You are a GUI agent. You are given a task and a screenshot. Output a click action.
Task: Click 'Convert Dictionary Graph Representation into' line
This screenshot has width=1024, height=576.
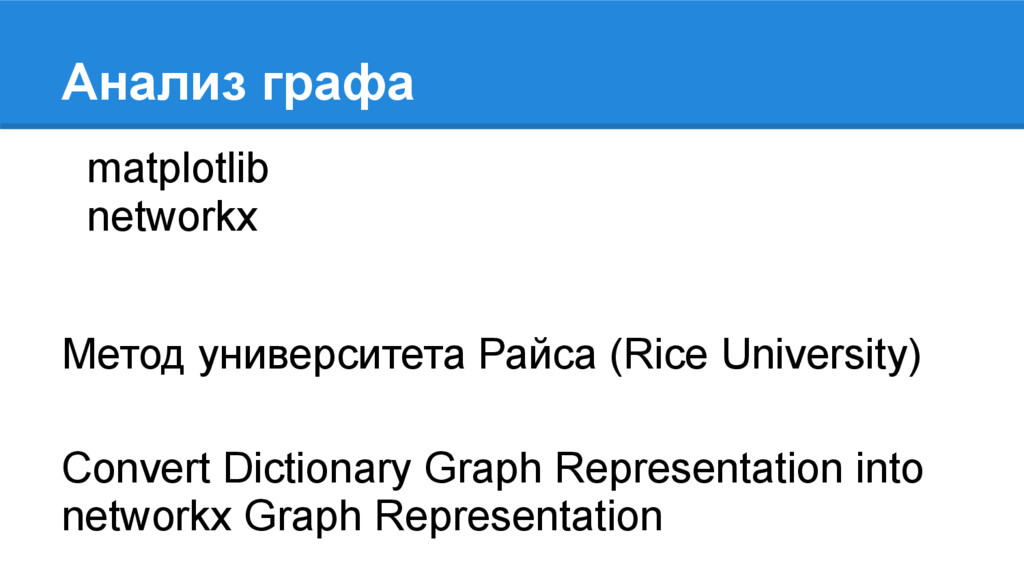492,469
